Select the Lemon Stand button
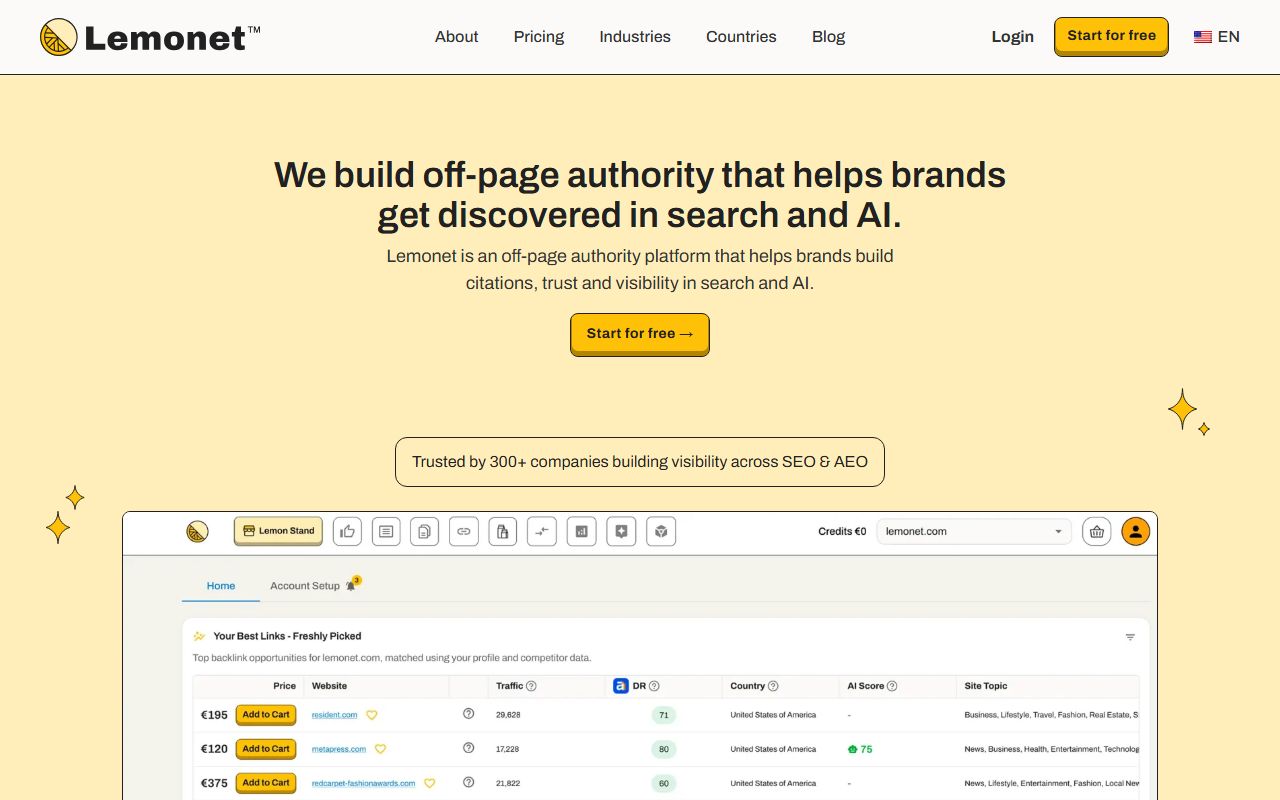Viewport: 1280px width, 800px height. (x=278, y=531)
